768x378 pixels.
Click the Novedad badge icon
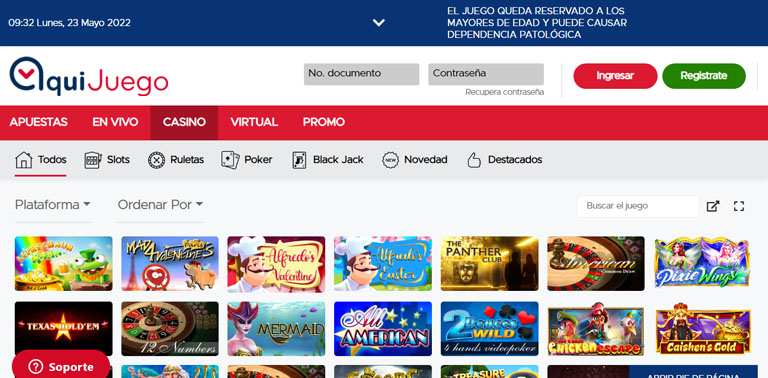[390, 160]
